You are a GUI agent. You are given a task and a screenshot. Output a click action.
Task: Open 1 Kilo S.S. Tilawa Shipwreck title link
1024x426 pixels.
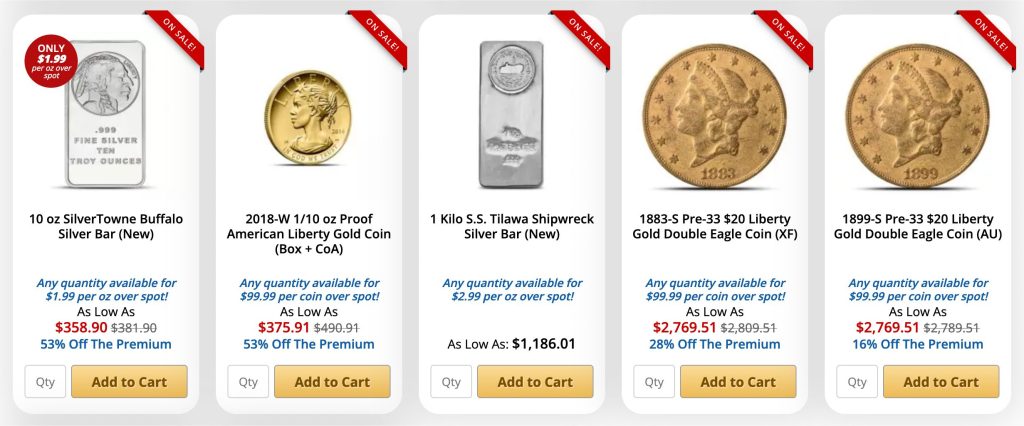coord(511,226)
